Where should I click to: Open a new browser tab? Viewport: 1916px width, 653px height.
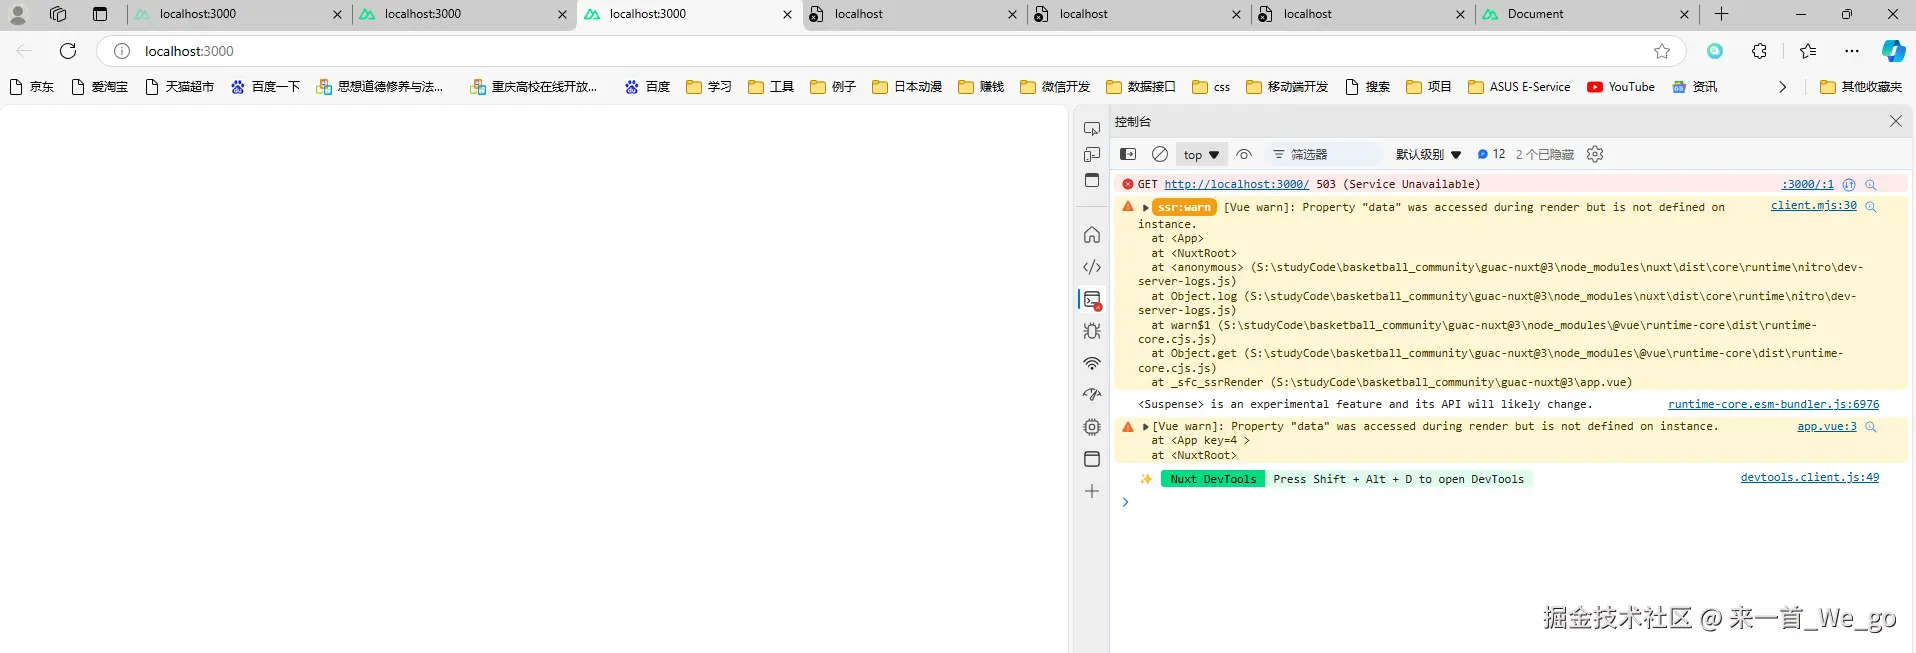[x=1721, y=14]
